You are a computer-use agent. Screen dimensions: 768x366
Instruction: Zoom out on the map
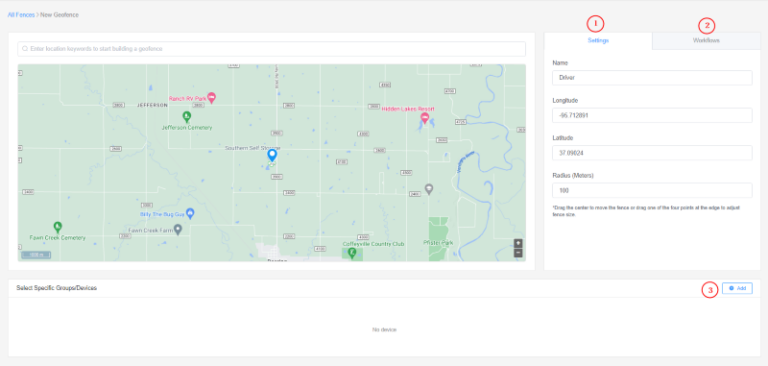(x=518, y=253)
